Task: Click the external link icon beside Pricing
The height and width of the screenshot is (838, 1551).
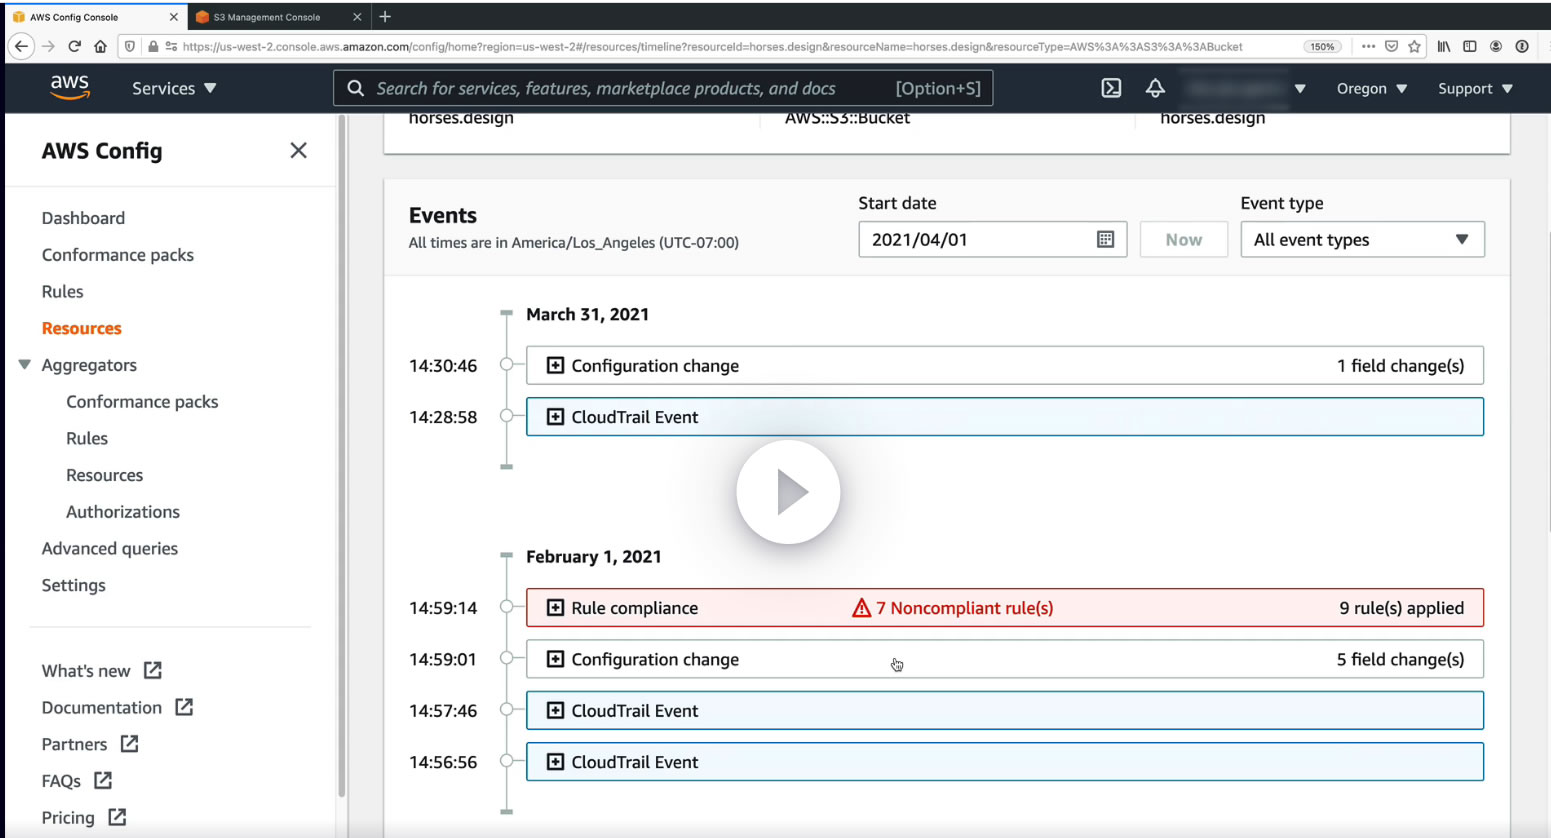Action: pyautogui.click(x=117, y=817)
